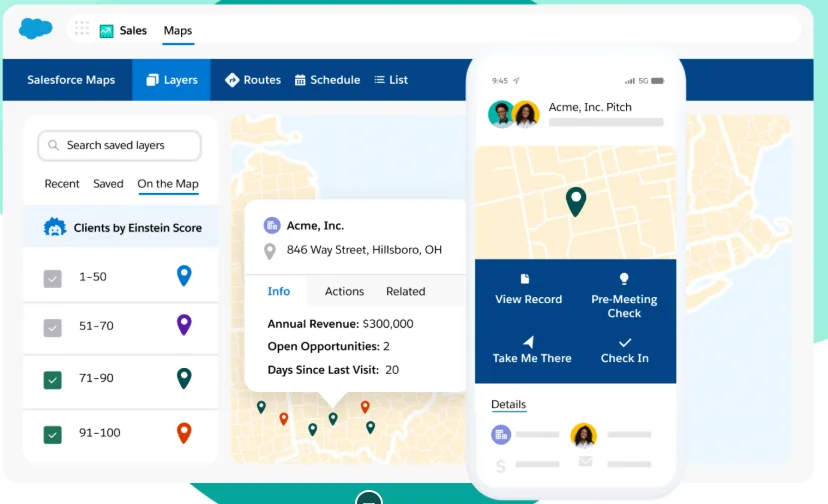Tap the Check In checkmark icon
828x504 pixels.
tap(625, 342)
